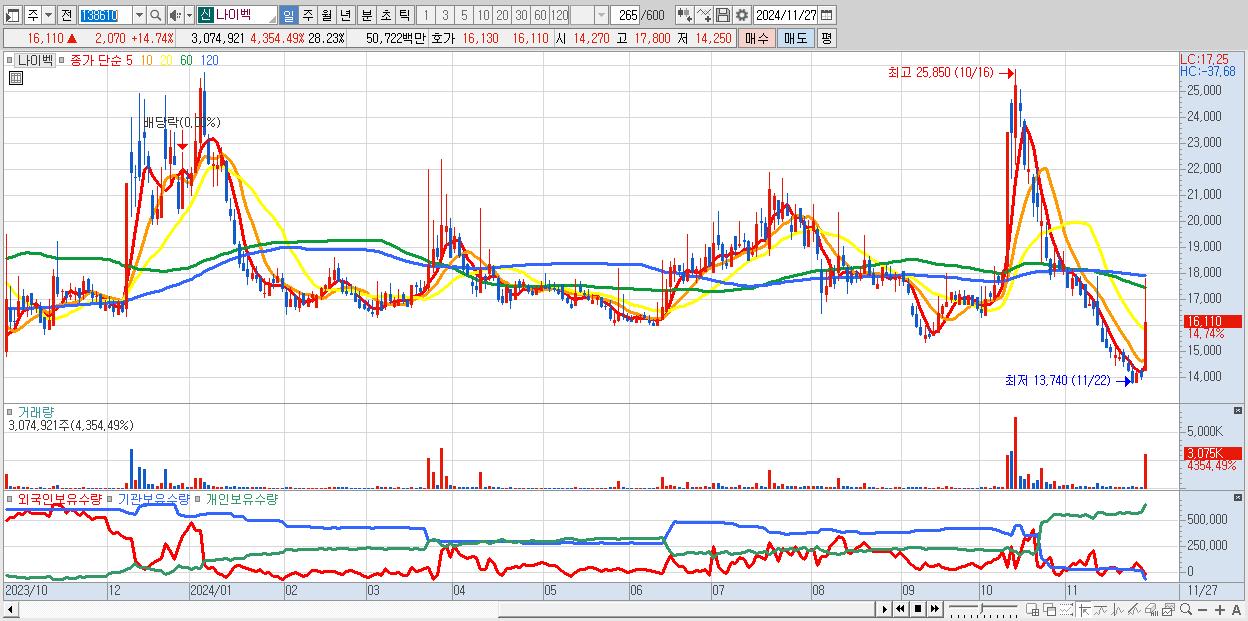Click the date field 2024/11/27
Viewport: 1248px width, 621px height.
click(x=785, y=15)
